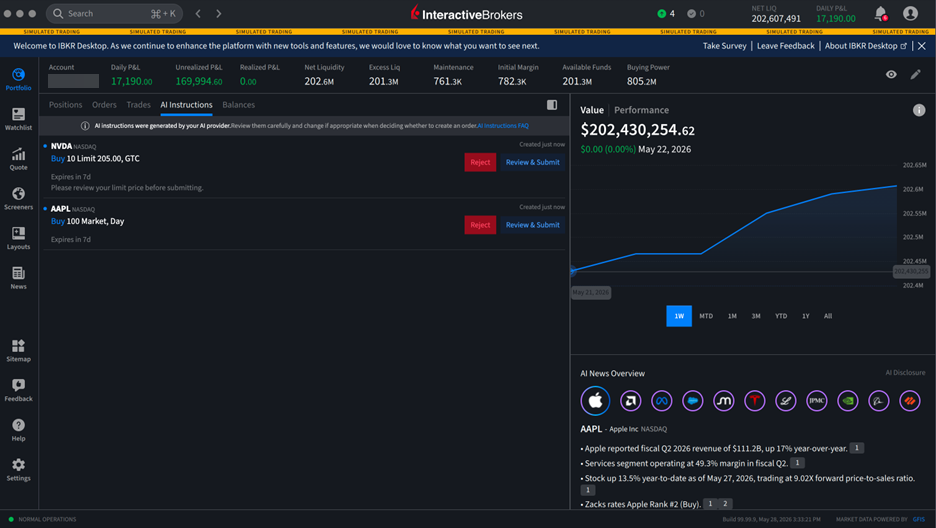Screen dimensions: 936x528
Task: Open the AI Instructions FAQ link
Action: 503,126
